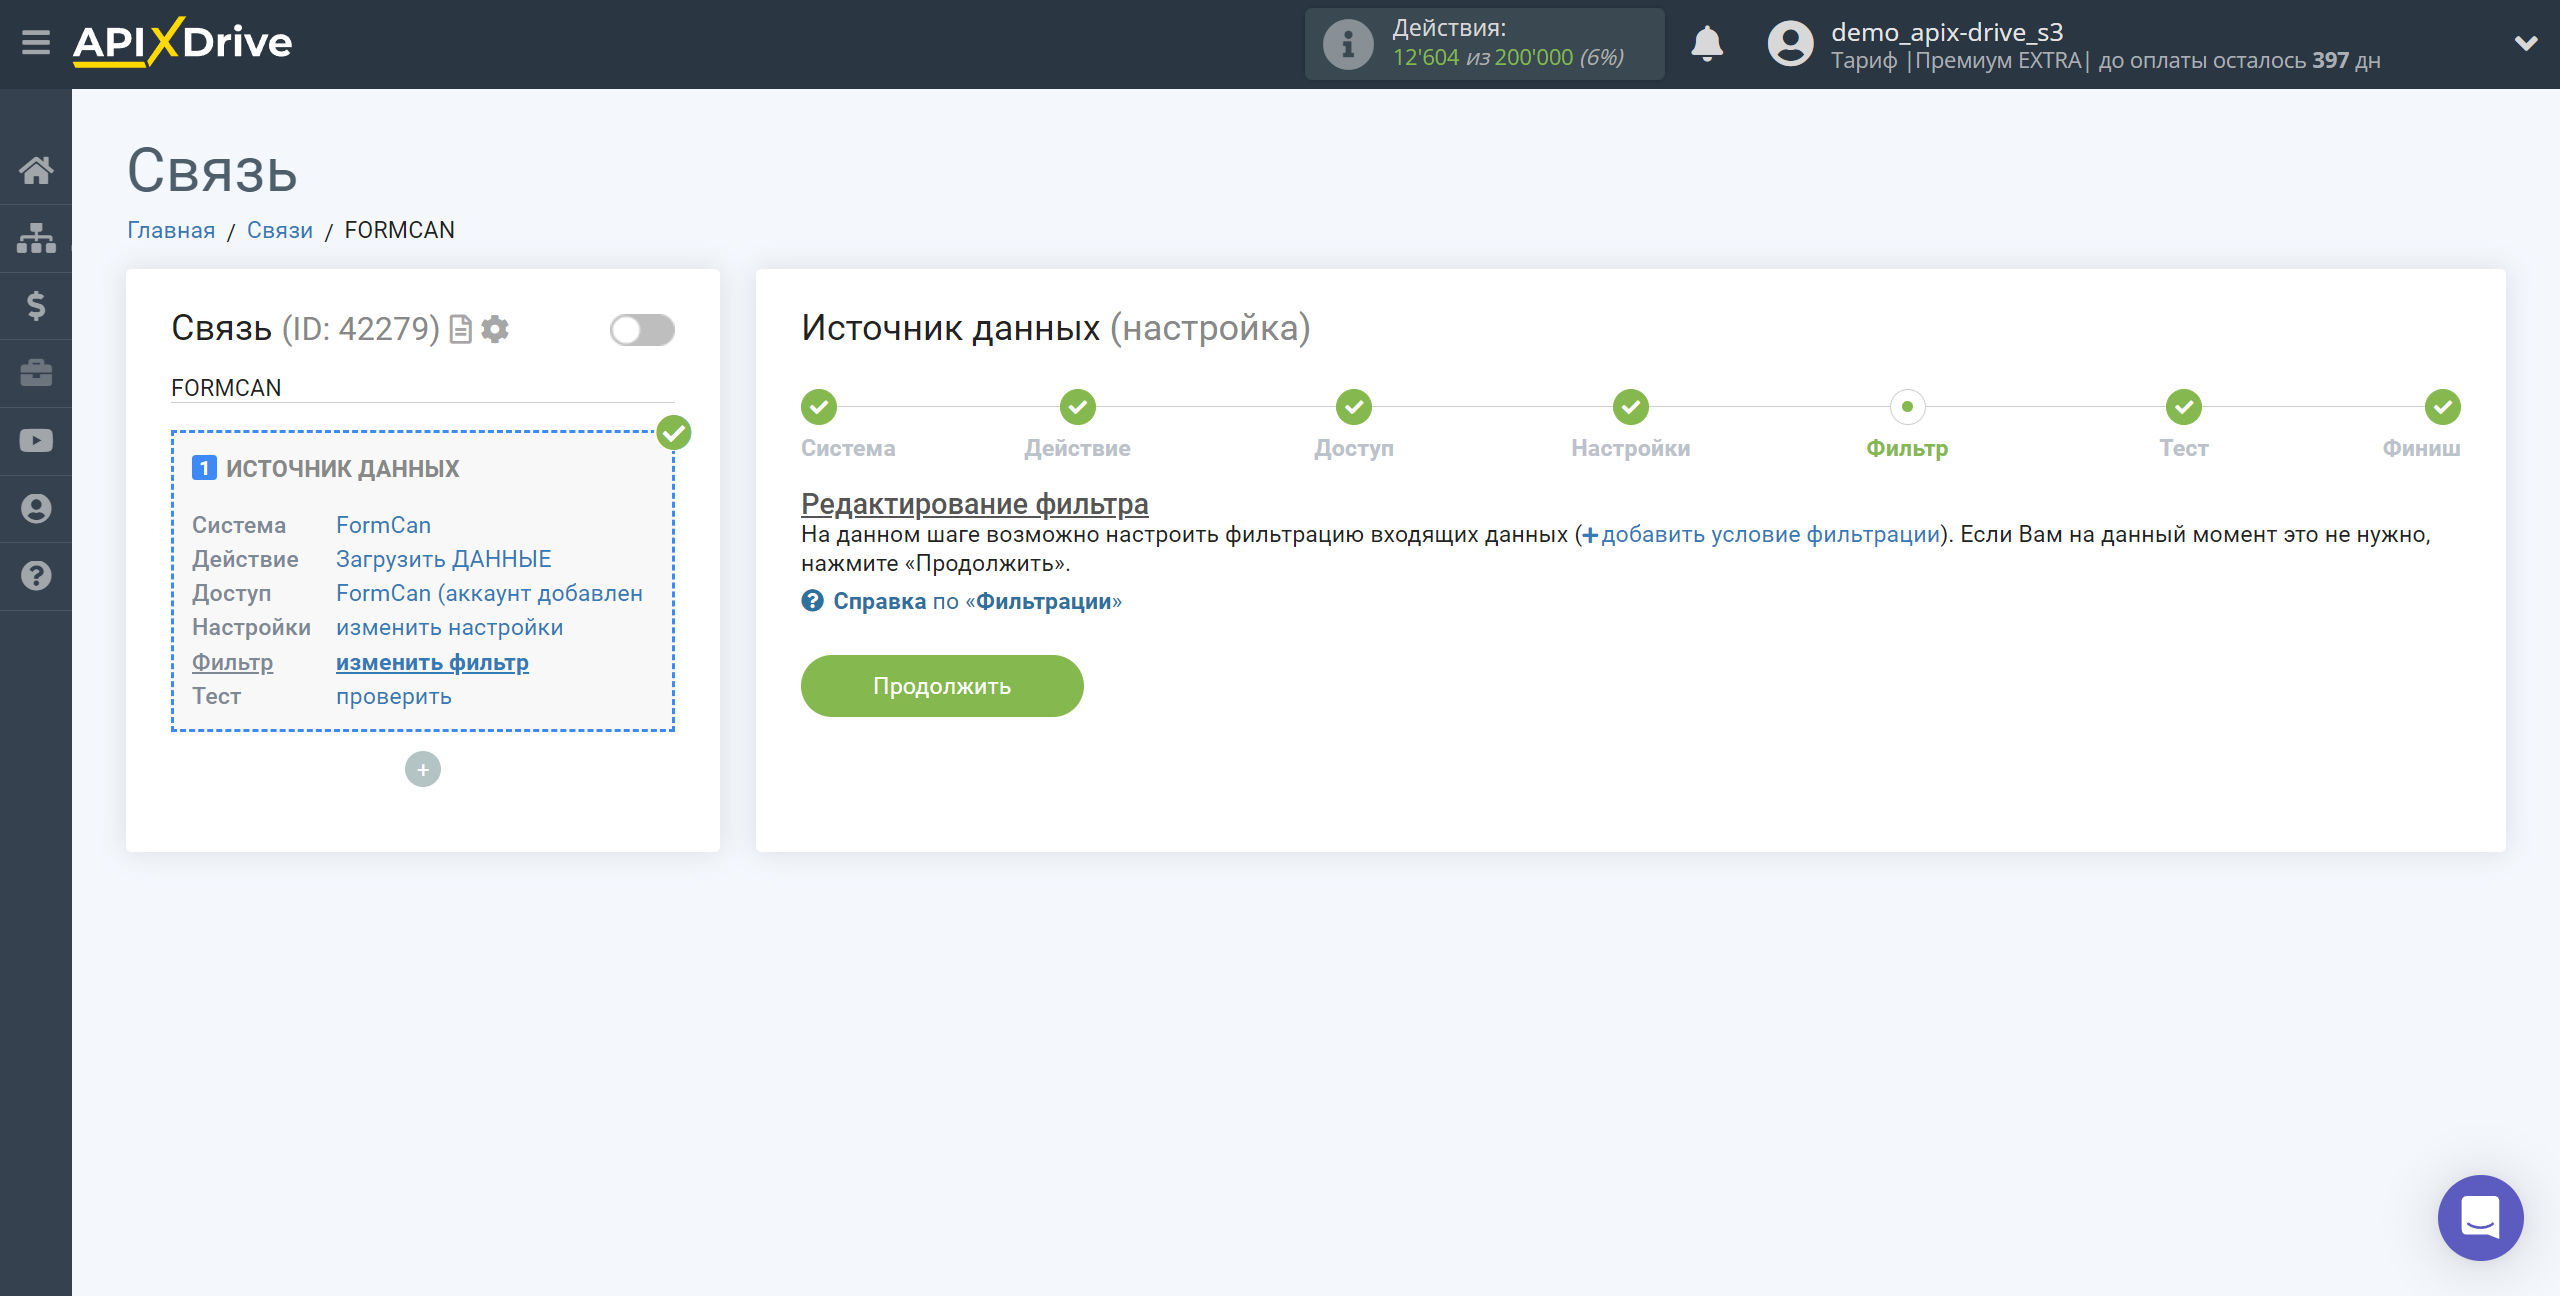Toggle the connection on/off switch
Screen dimensions: 2560x1296
click(642, 330)
